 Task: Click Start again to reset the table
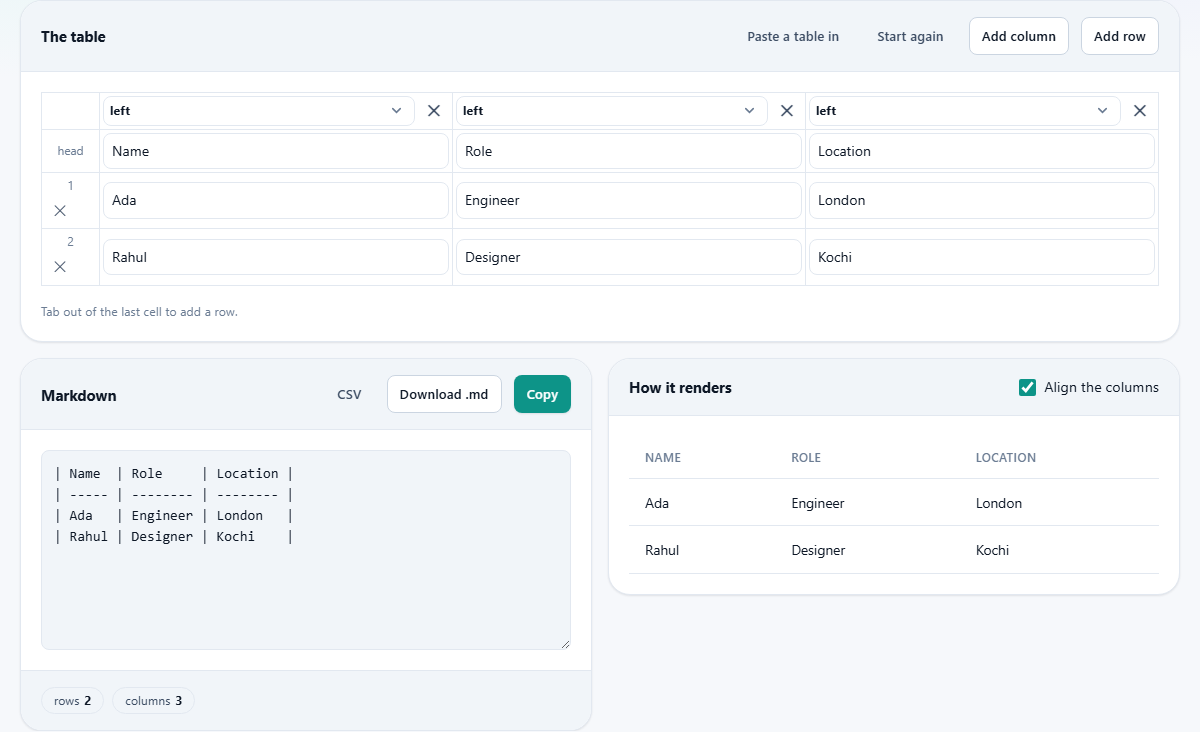[910, 36]
